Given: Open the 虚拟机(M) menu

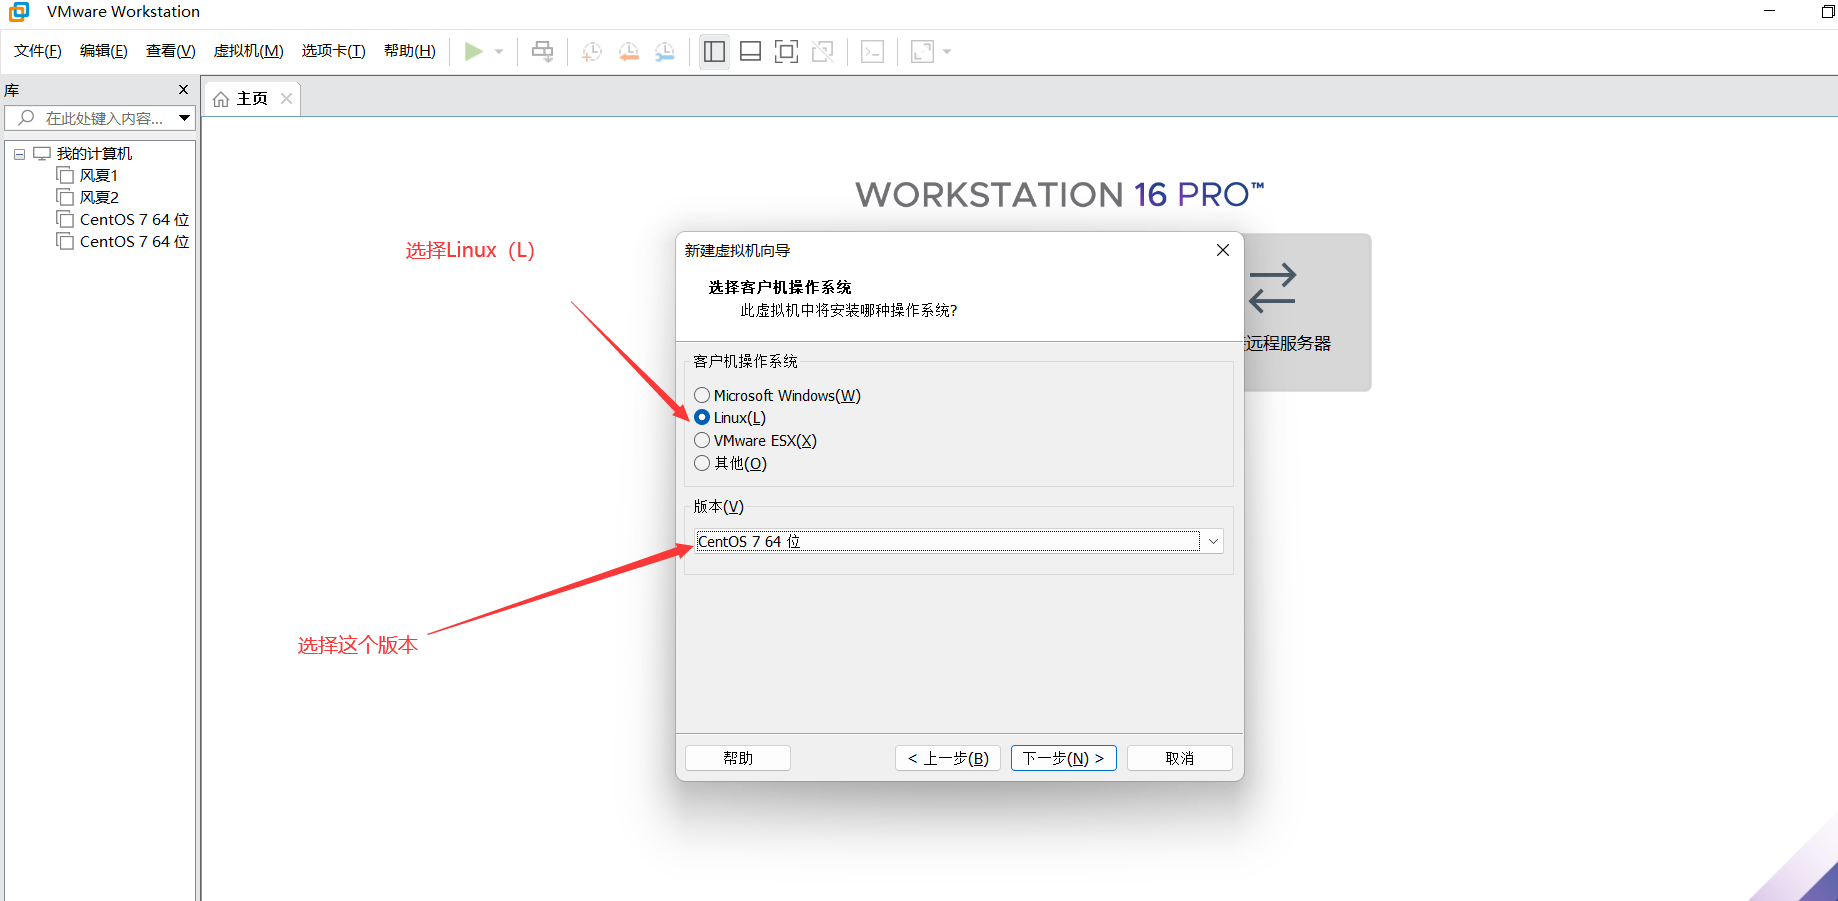Looking at the screenshot, I should 249,51.
